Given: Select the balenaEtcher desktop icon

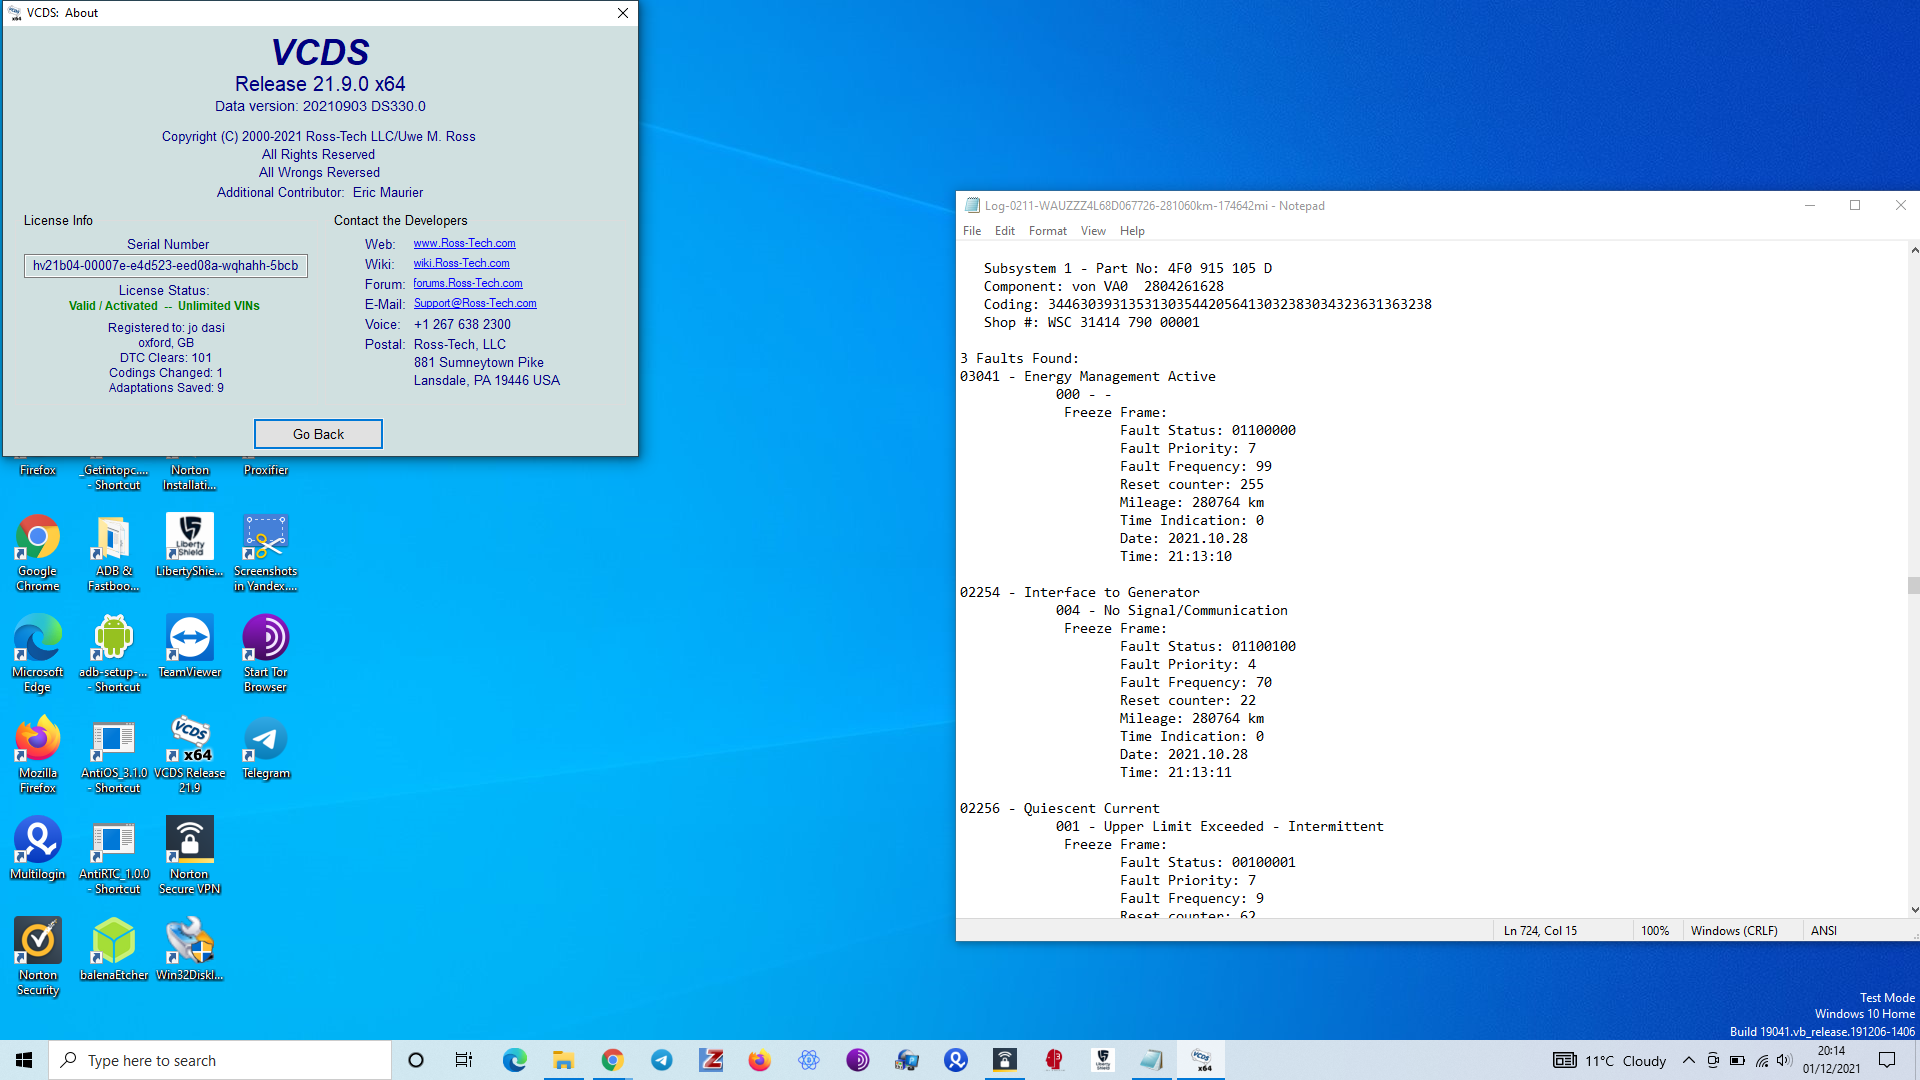Looking at the screenshot, I should (114, 951).
